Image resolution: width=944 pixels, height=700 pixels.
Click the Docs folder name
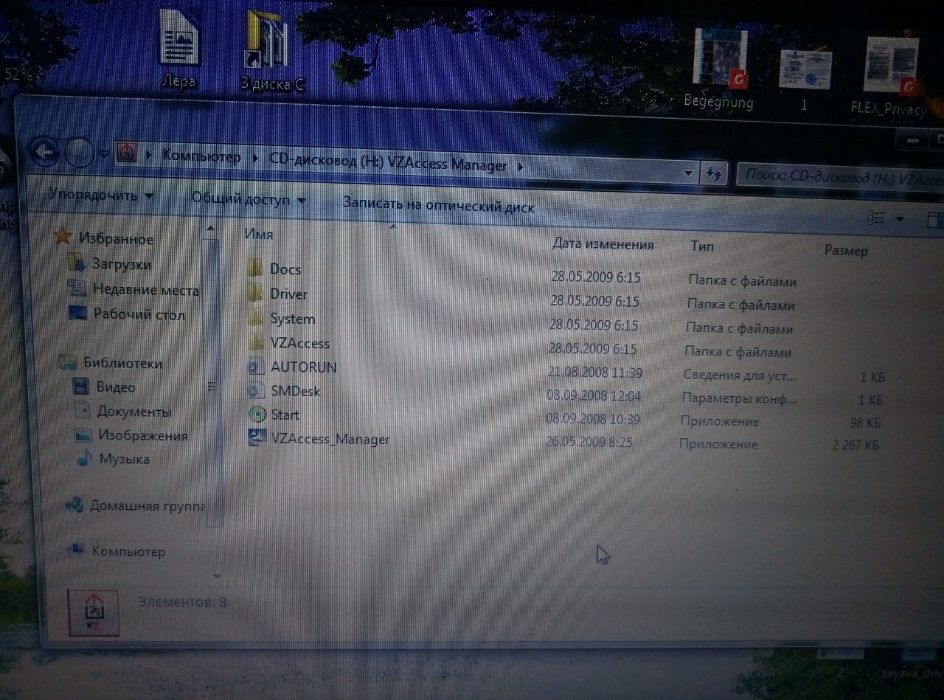coord(285,269)
